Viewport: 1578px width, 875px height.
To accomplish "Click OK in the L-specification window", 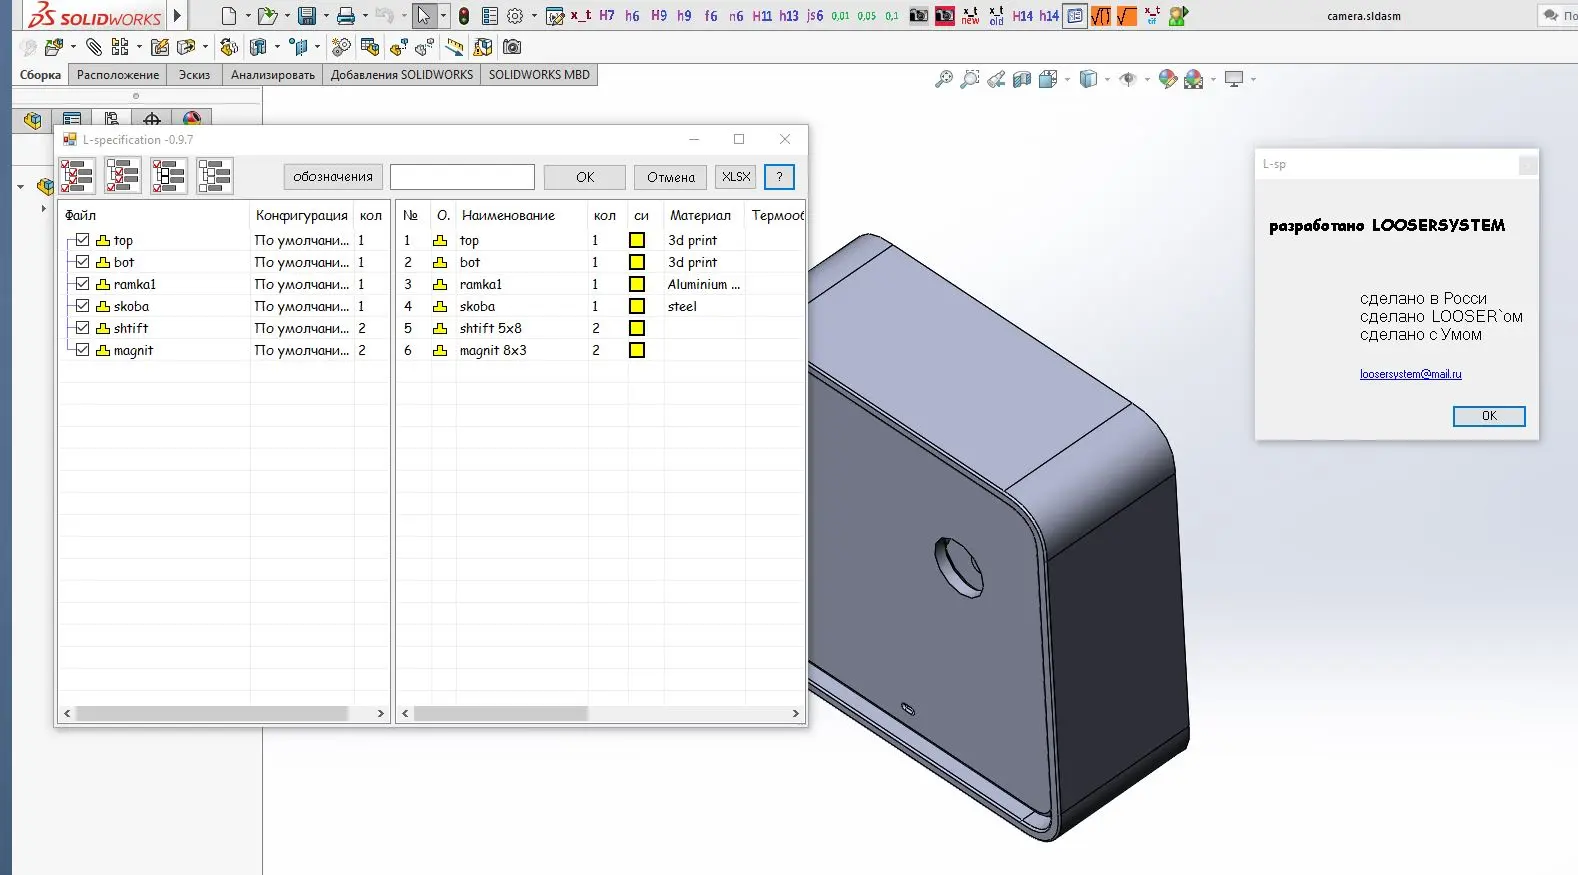I will click(x=585, y=177).
